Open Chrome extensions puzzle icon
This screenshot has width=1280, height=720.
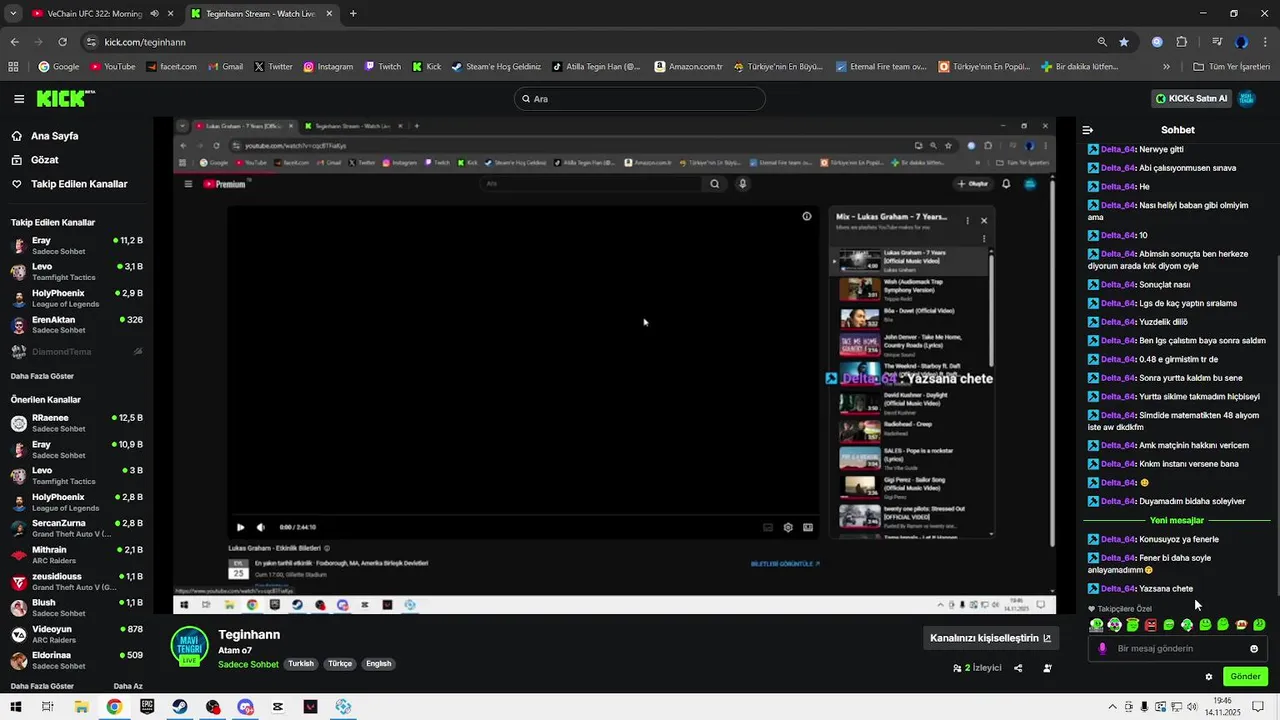click(x=1181, y=42)
